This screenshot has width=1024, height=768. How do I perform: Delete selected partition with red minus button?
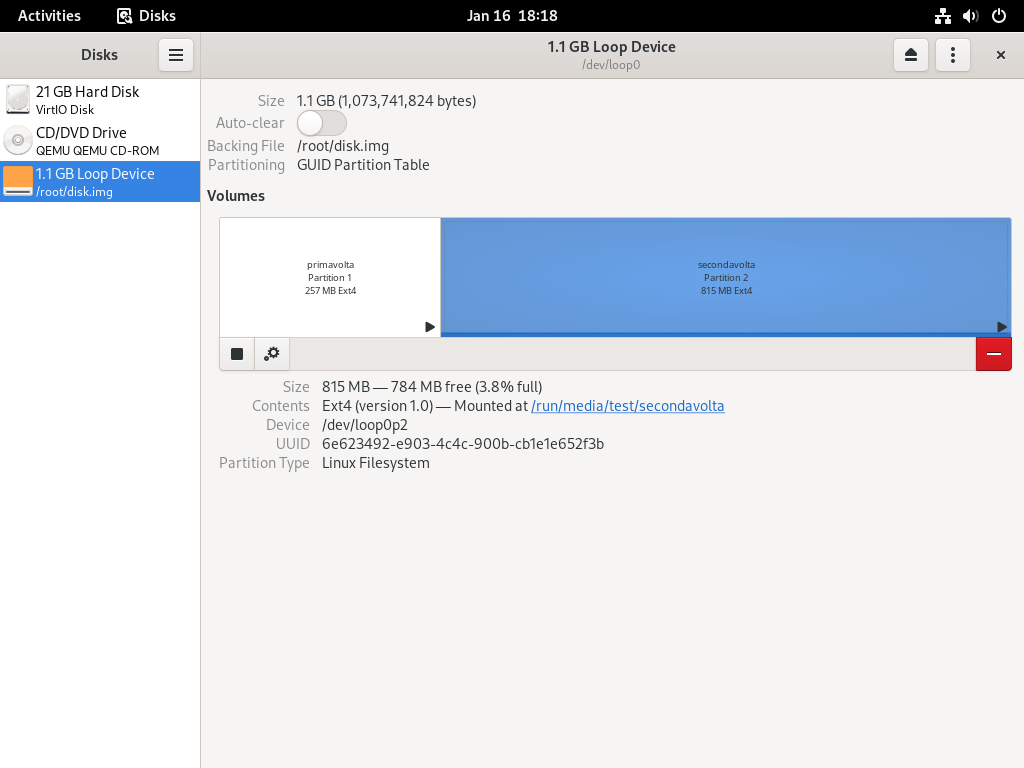tap(993, 354)
